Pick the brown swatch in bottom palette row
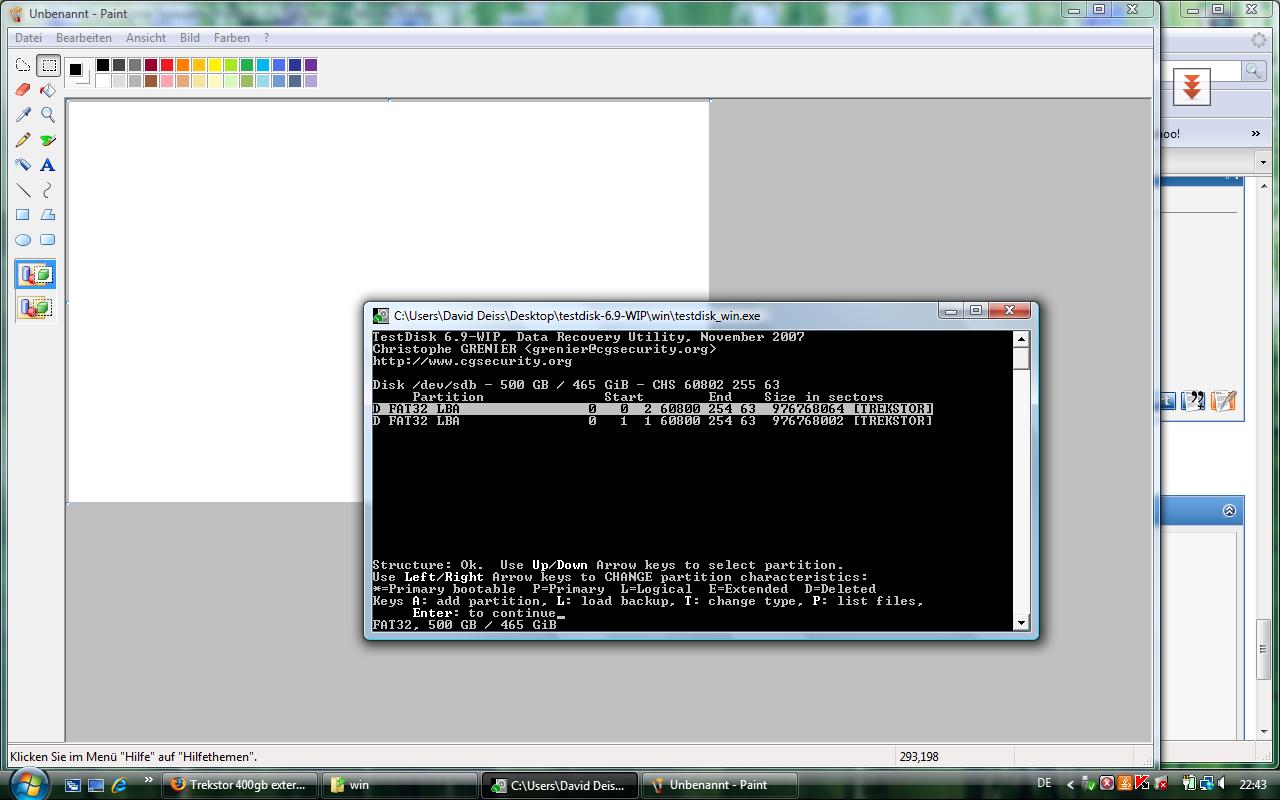1280x800 pixels. [151, 81]
